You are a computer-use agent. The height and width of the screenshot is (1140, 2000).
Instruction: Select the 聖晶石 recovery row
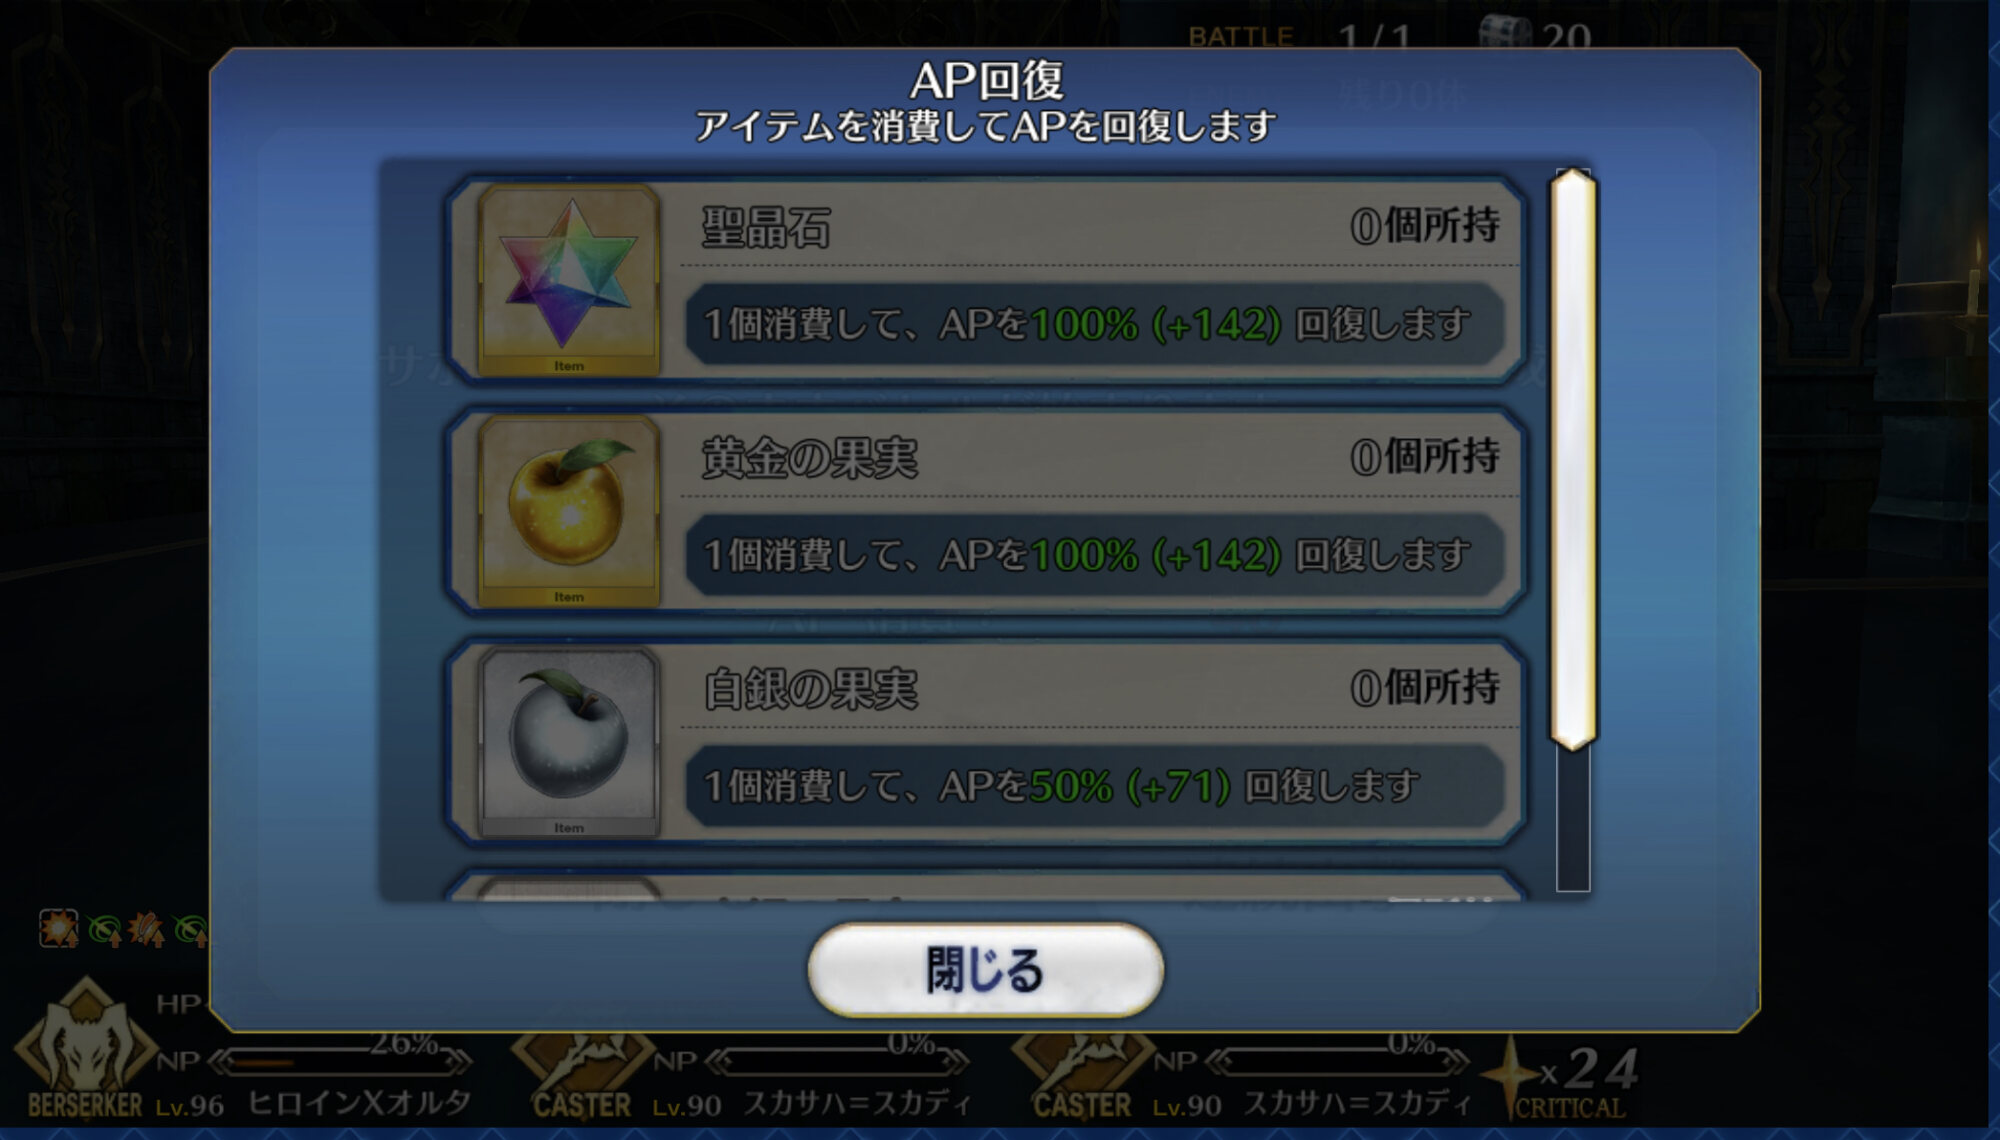click(x=986, y=280)
